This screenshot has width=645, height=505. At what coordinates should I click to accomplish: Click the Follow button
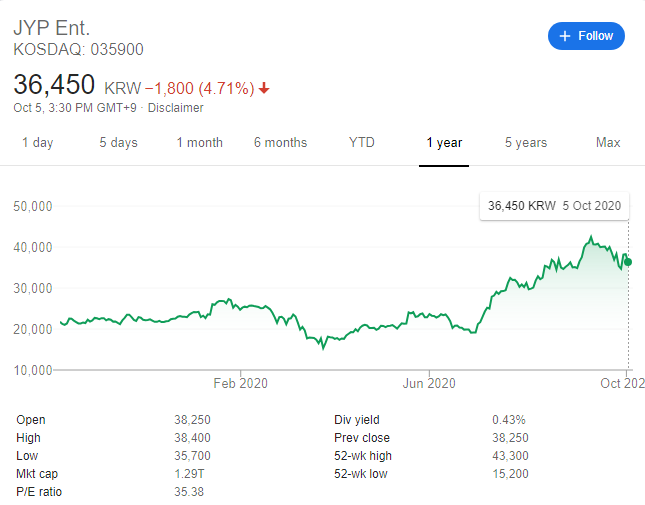point(586,36)
